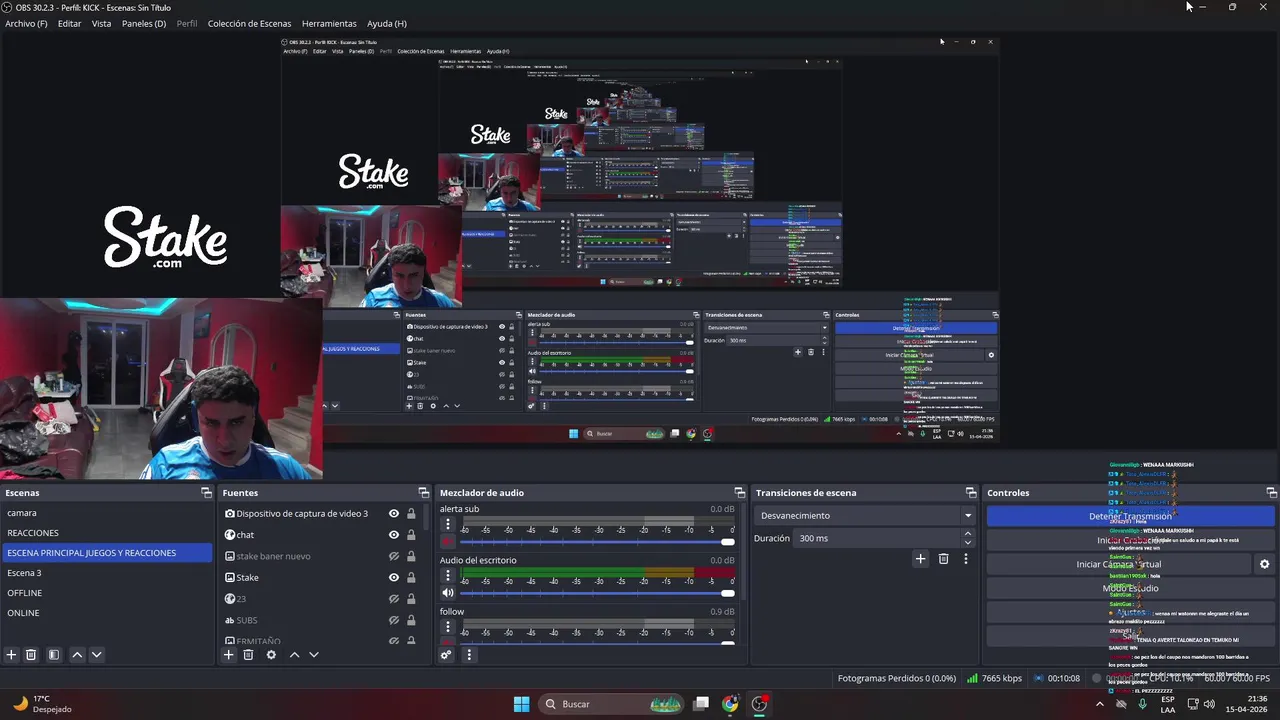This screenshot has width=1280, height=720.
Task: Open the Herramientas menu
Action: 329,23
